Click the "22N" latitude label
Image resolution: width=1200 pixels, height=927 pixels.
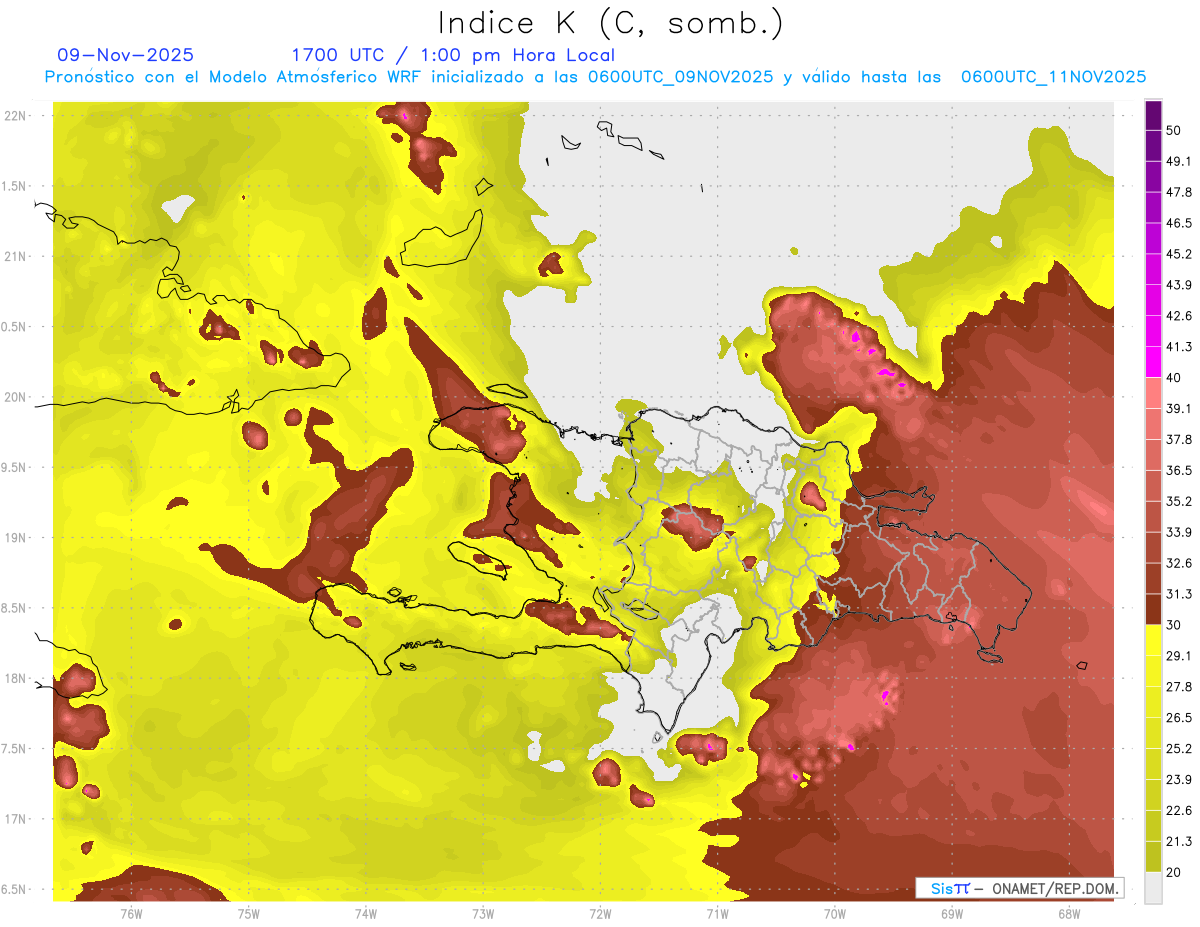[16, 116]
